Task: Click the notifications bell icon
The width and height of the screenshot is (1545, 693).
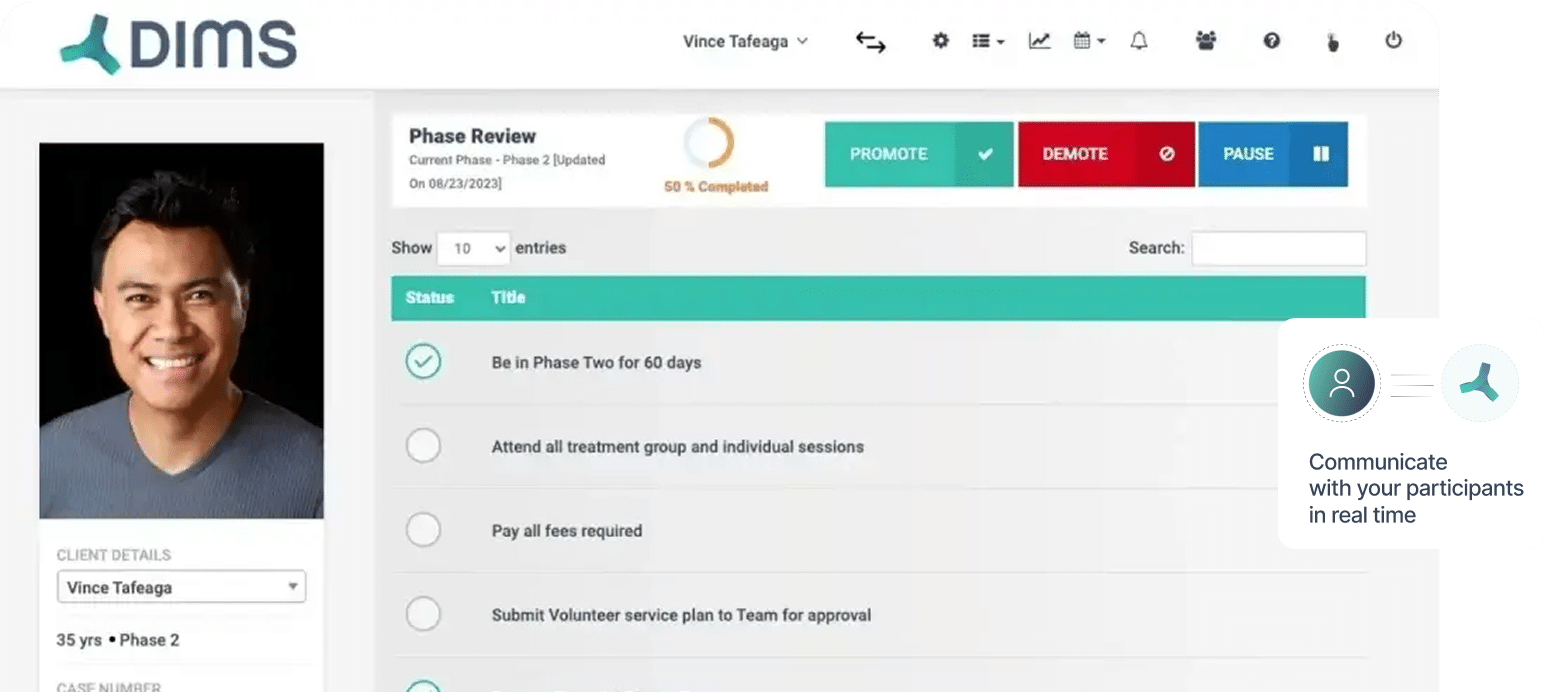Action: (1139, 41)
